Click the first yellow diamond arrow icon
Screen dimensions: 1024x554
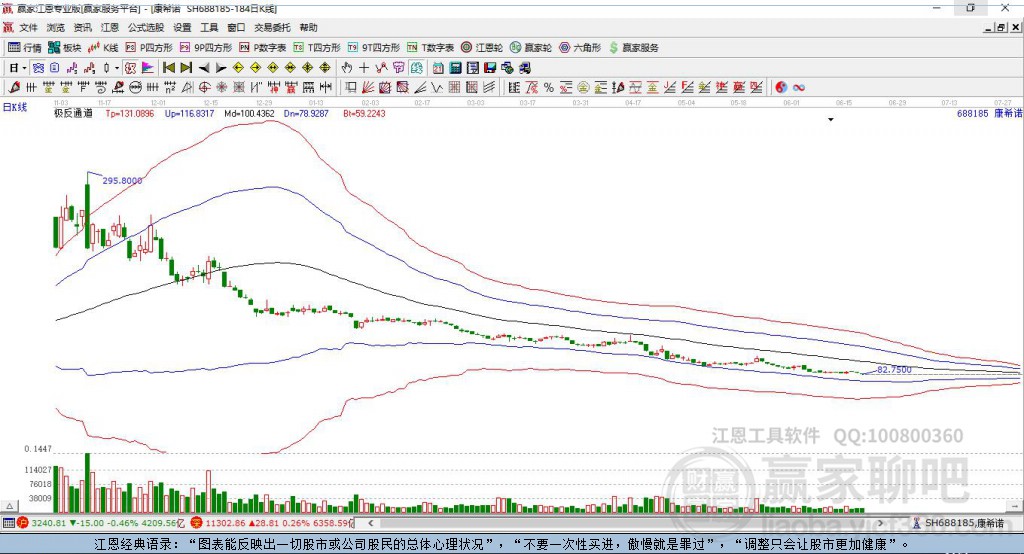tap(238, 67)
